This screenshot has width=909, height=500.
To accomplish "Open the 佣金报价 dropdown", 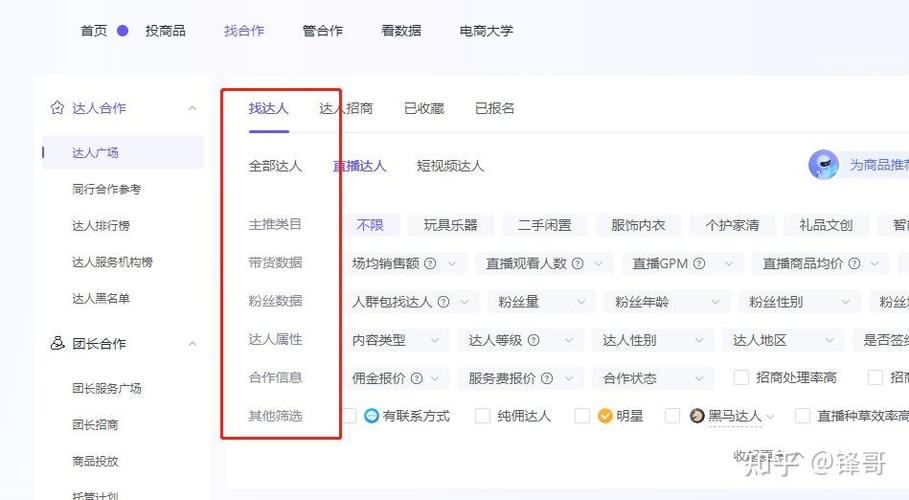I will point(395,378).
